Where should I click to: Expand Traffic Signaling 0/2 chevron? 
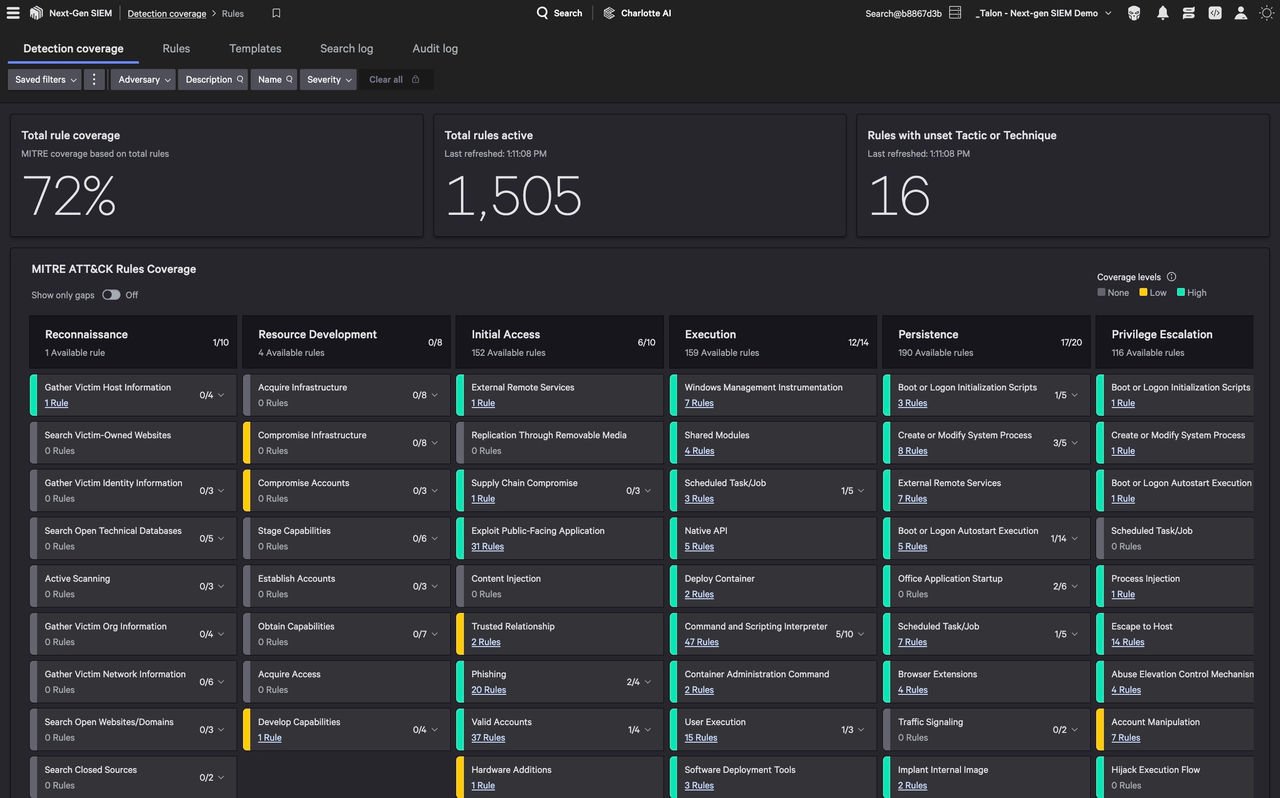(x=1074, y=730)
